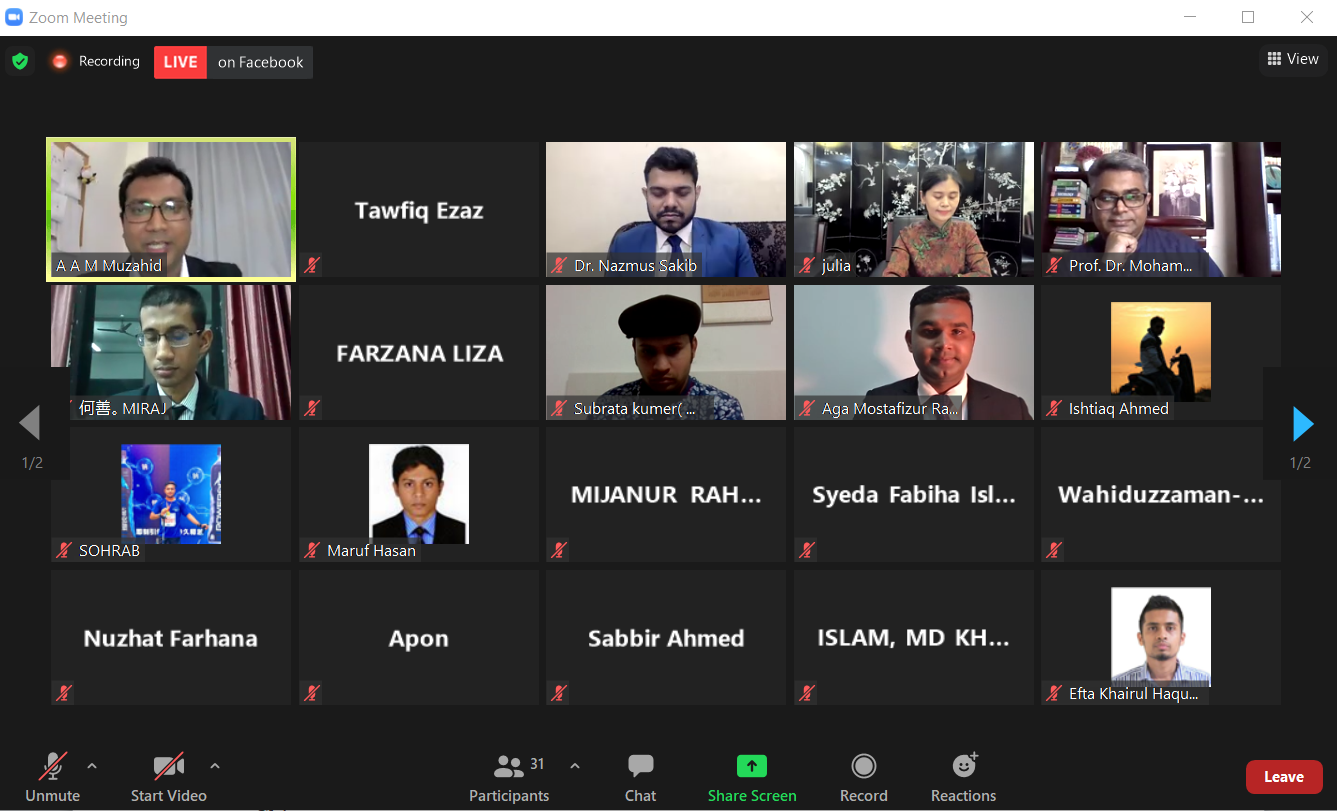This screenshot has height=811, width=1337.
Task: Click the left gallery page arrow
Action: (x=30, y=424)
